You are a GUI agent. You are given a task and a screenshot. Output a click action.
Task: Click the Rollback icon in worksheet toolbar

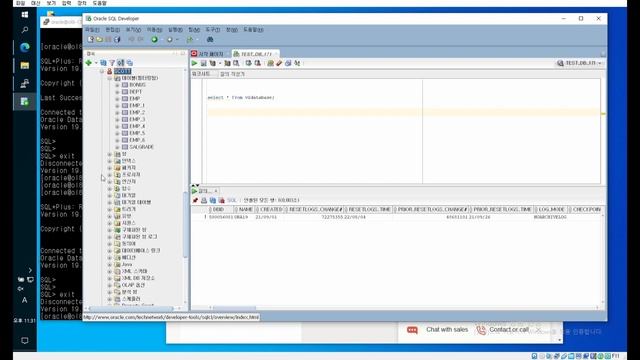coord(257,63)
